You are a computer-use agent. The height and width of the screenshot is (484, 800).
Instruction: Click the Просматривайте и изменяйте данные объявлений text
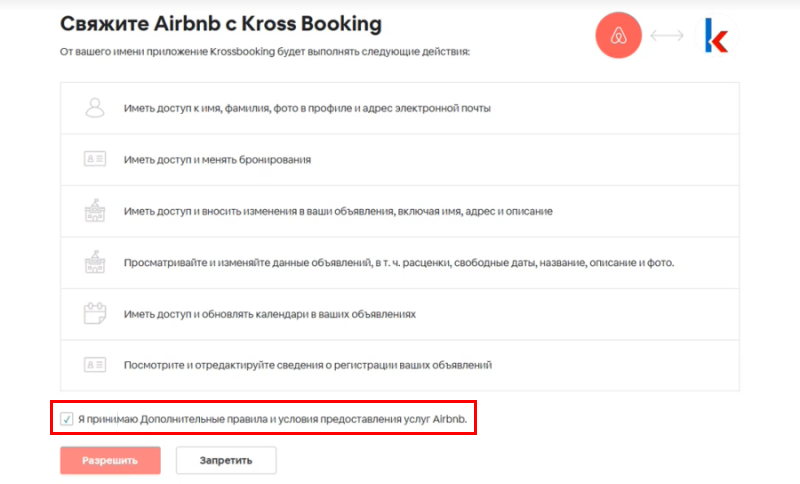(399, 263)
